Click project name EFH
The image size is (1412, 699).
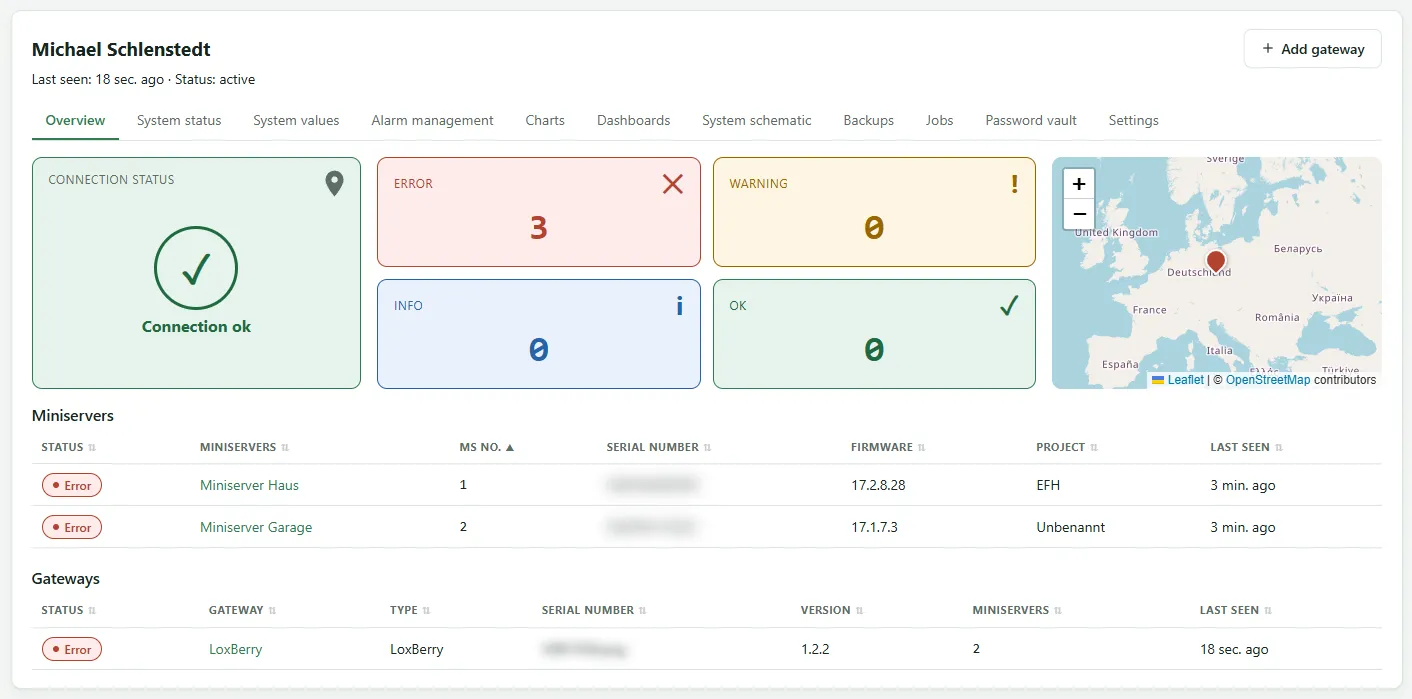click(1048, 485)
